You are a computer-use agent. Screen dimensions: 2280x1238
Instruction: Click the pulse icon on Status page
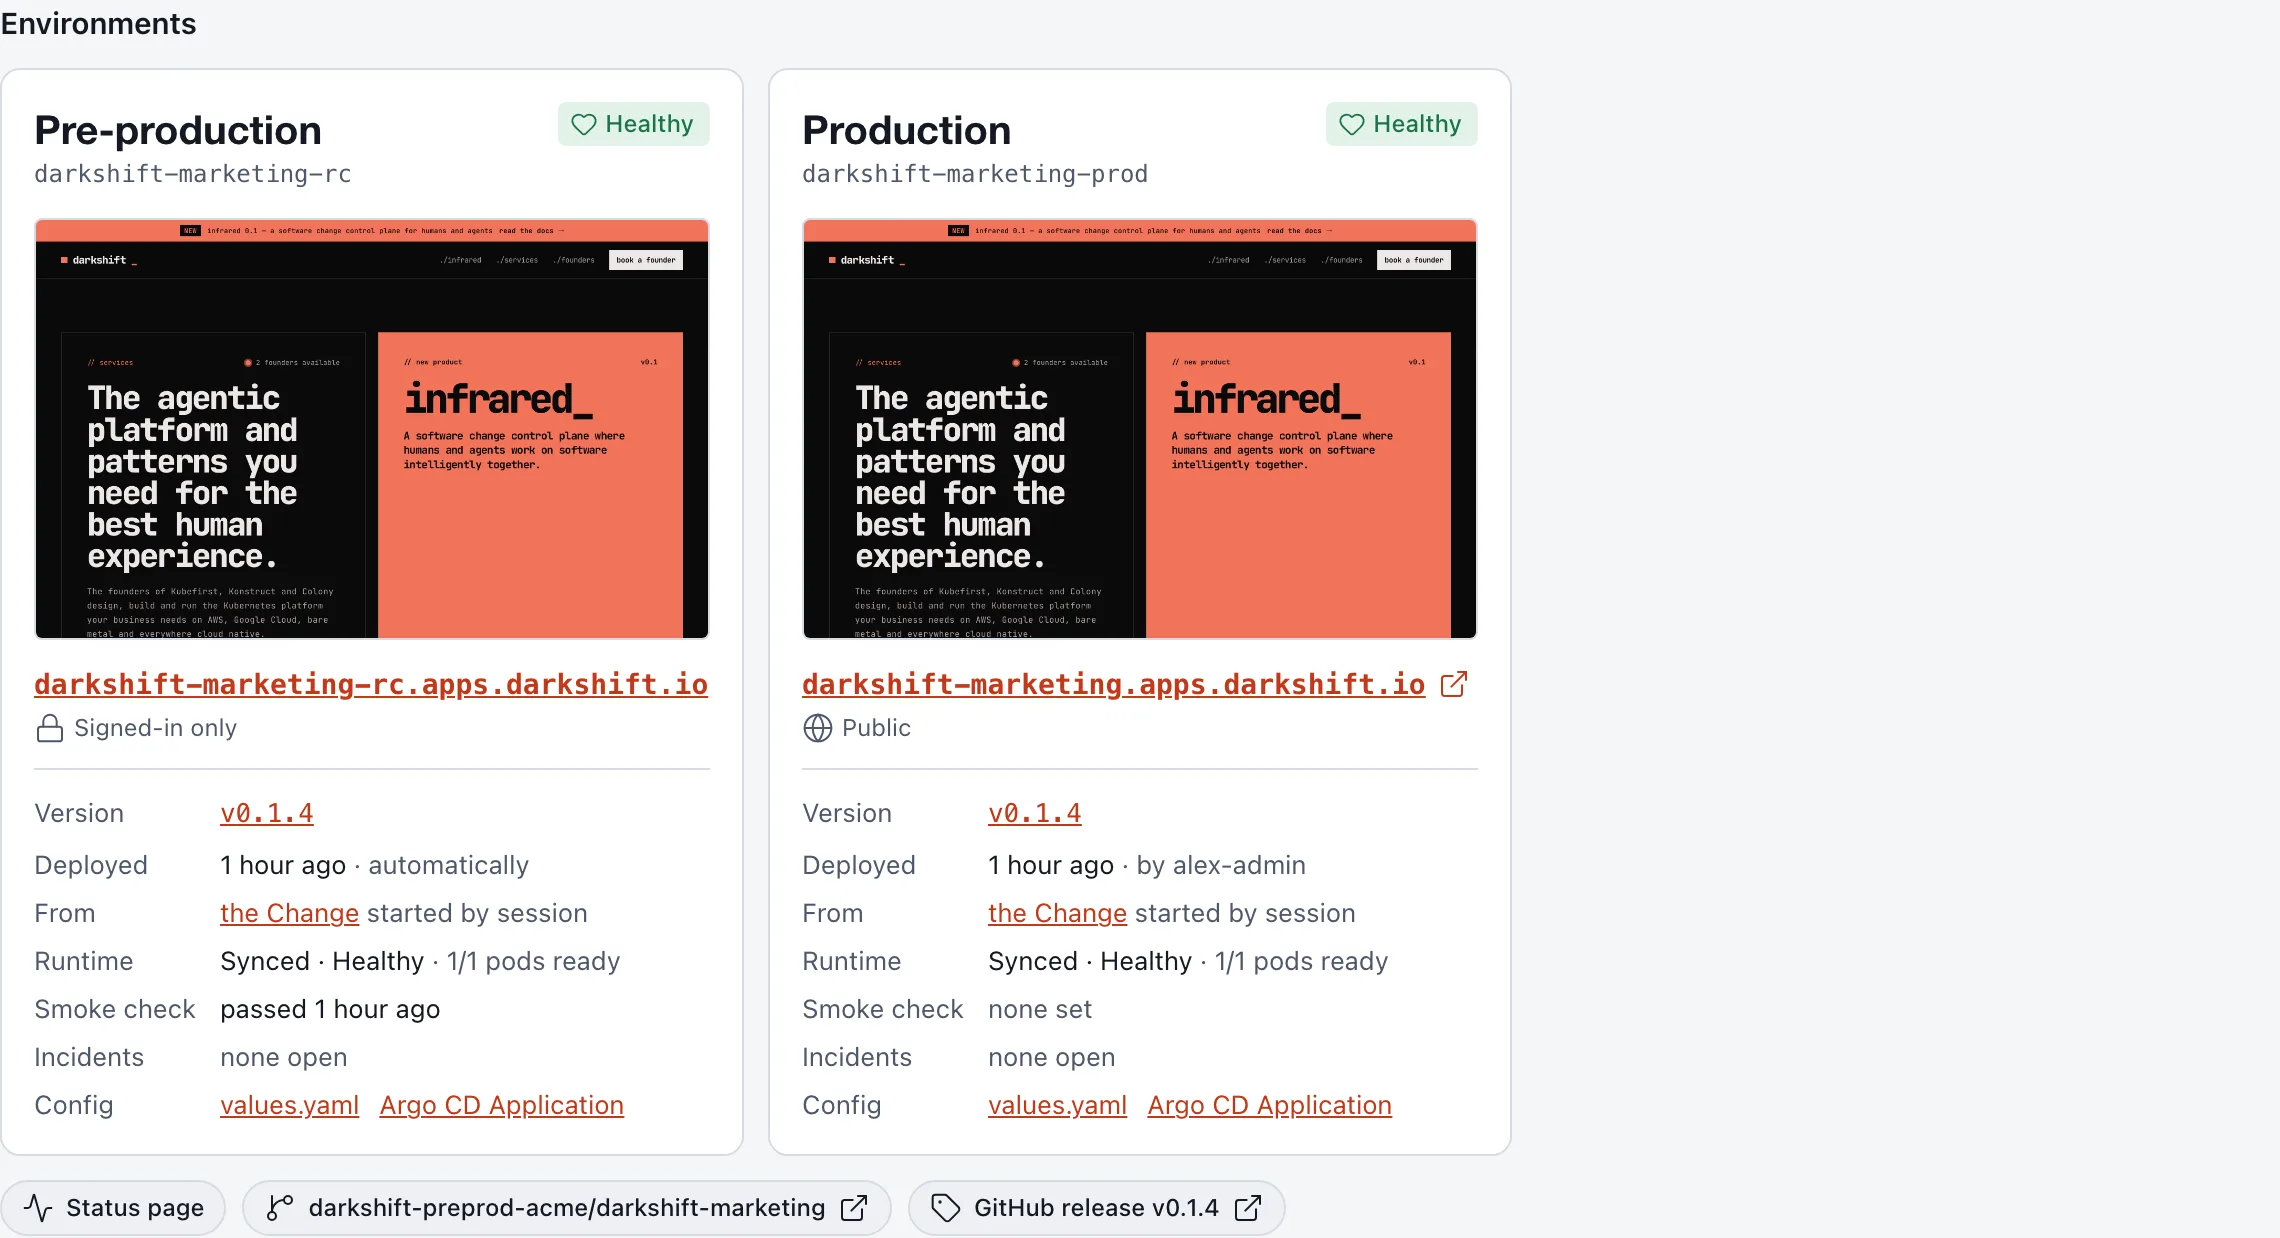click(38, 1208)
